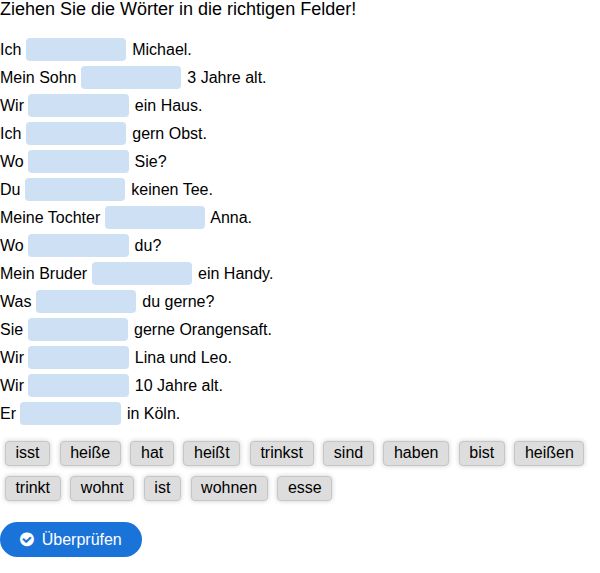This screenshot has width=600, height=573.
Task: Select the 'heiße' word chip
Action: click(90, 453)
